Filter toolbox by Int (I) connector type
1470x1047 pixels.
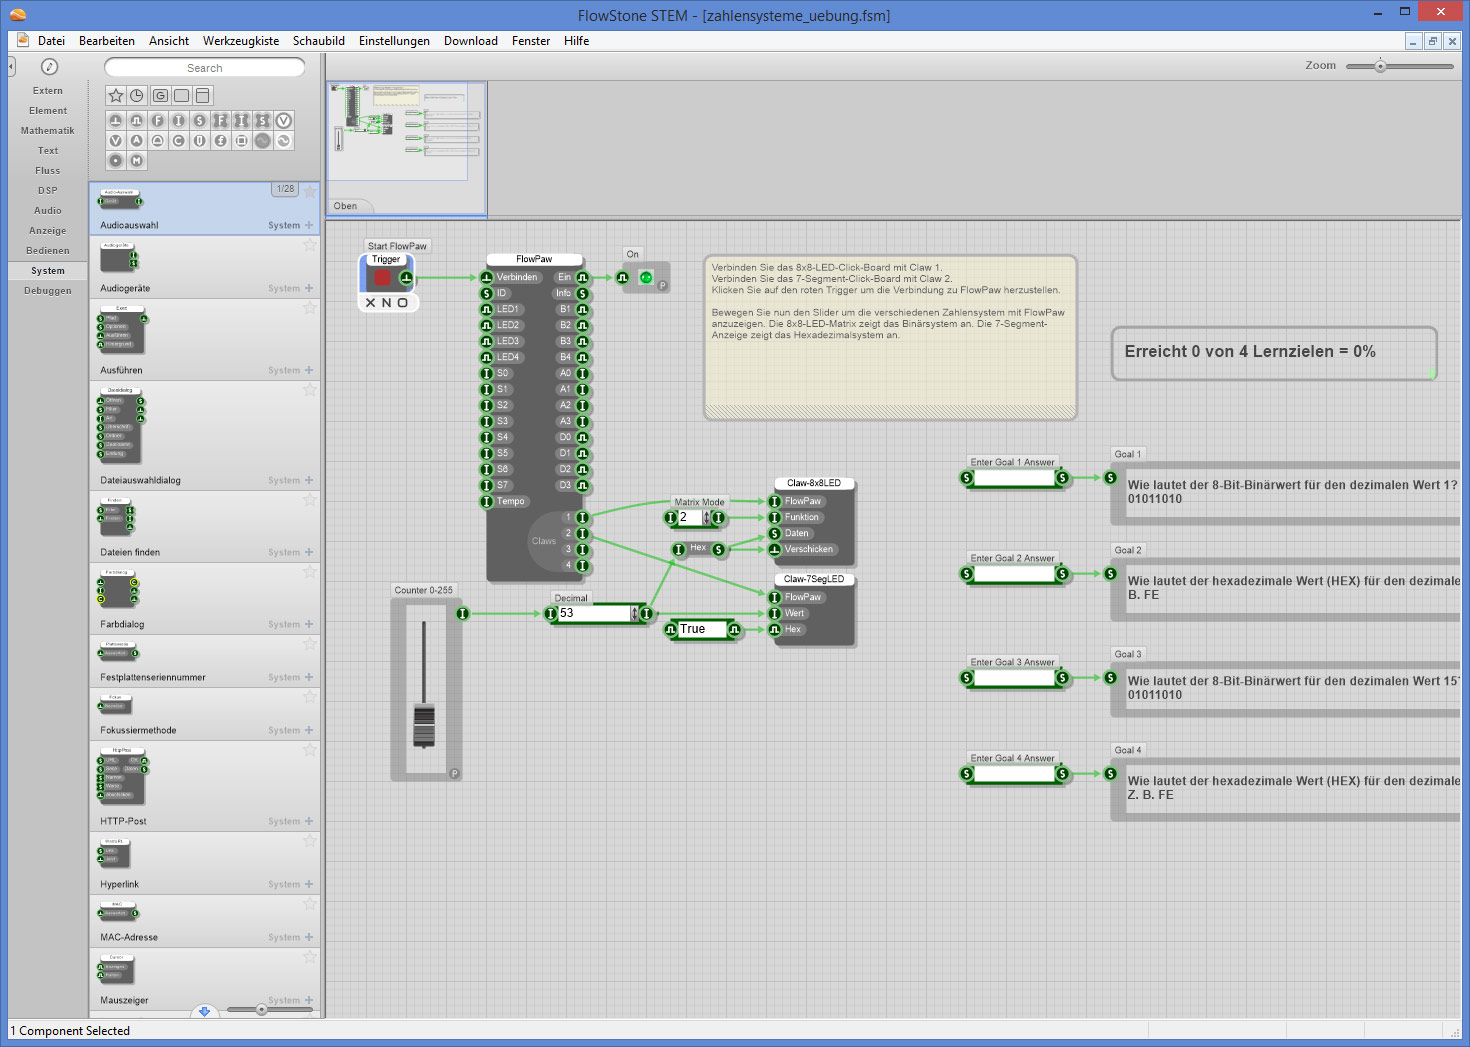(178, 120)
